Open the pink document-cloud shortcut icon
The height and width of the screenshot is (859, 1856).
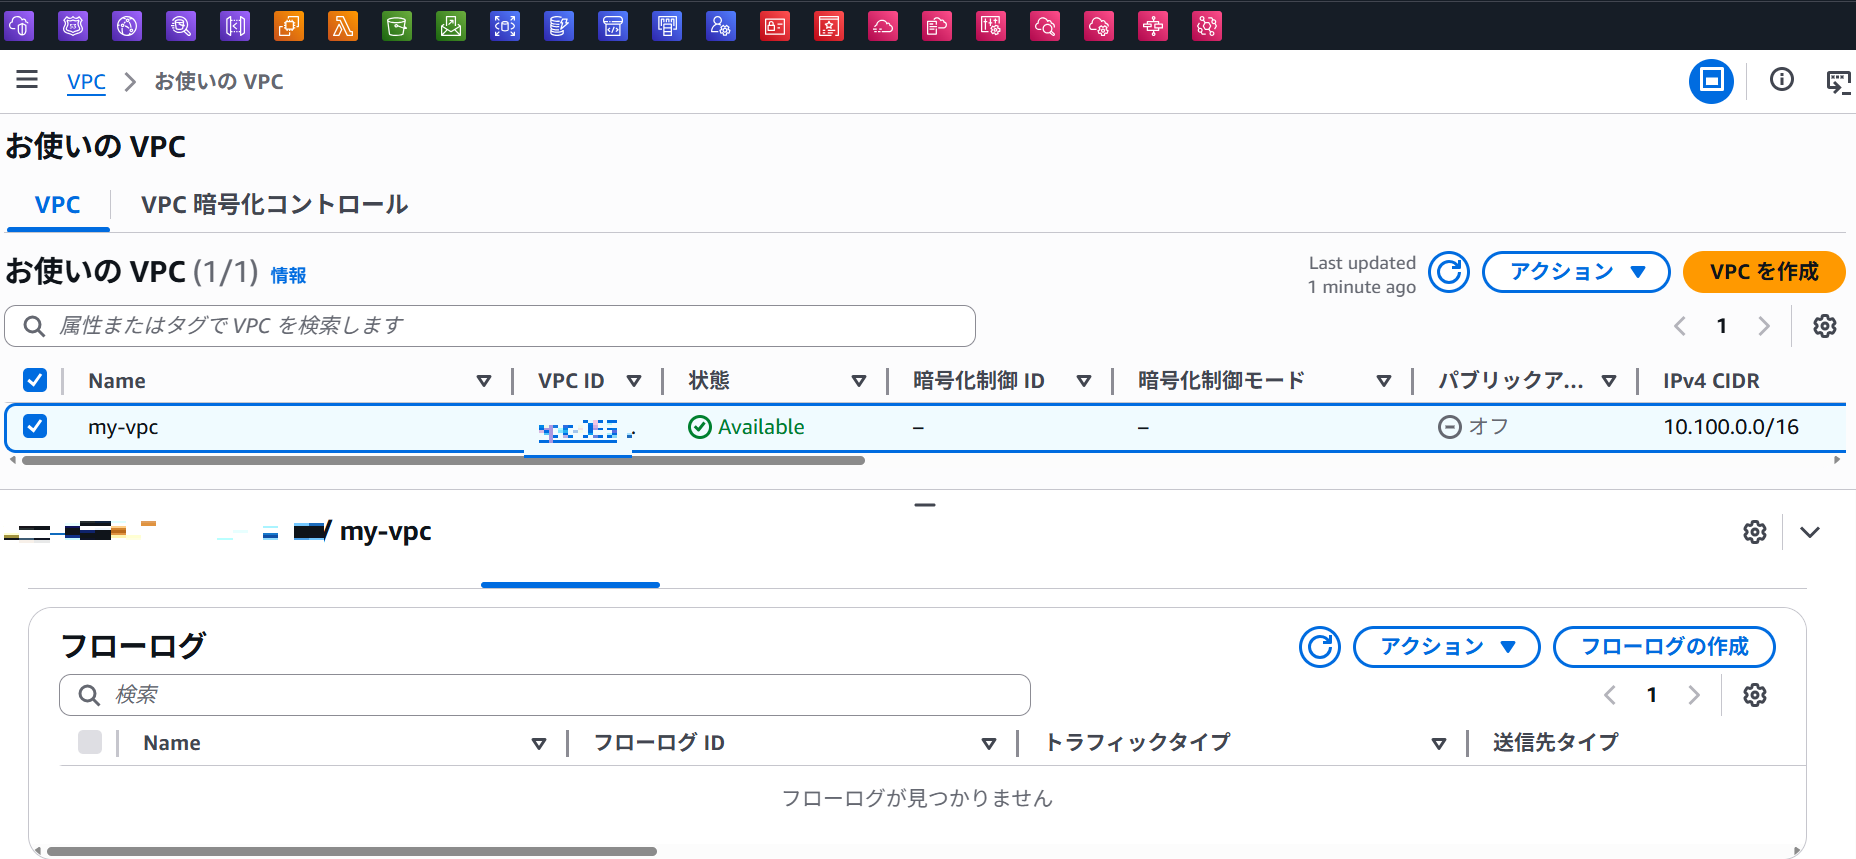click(x=937, y=26)
